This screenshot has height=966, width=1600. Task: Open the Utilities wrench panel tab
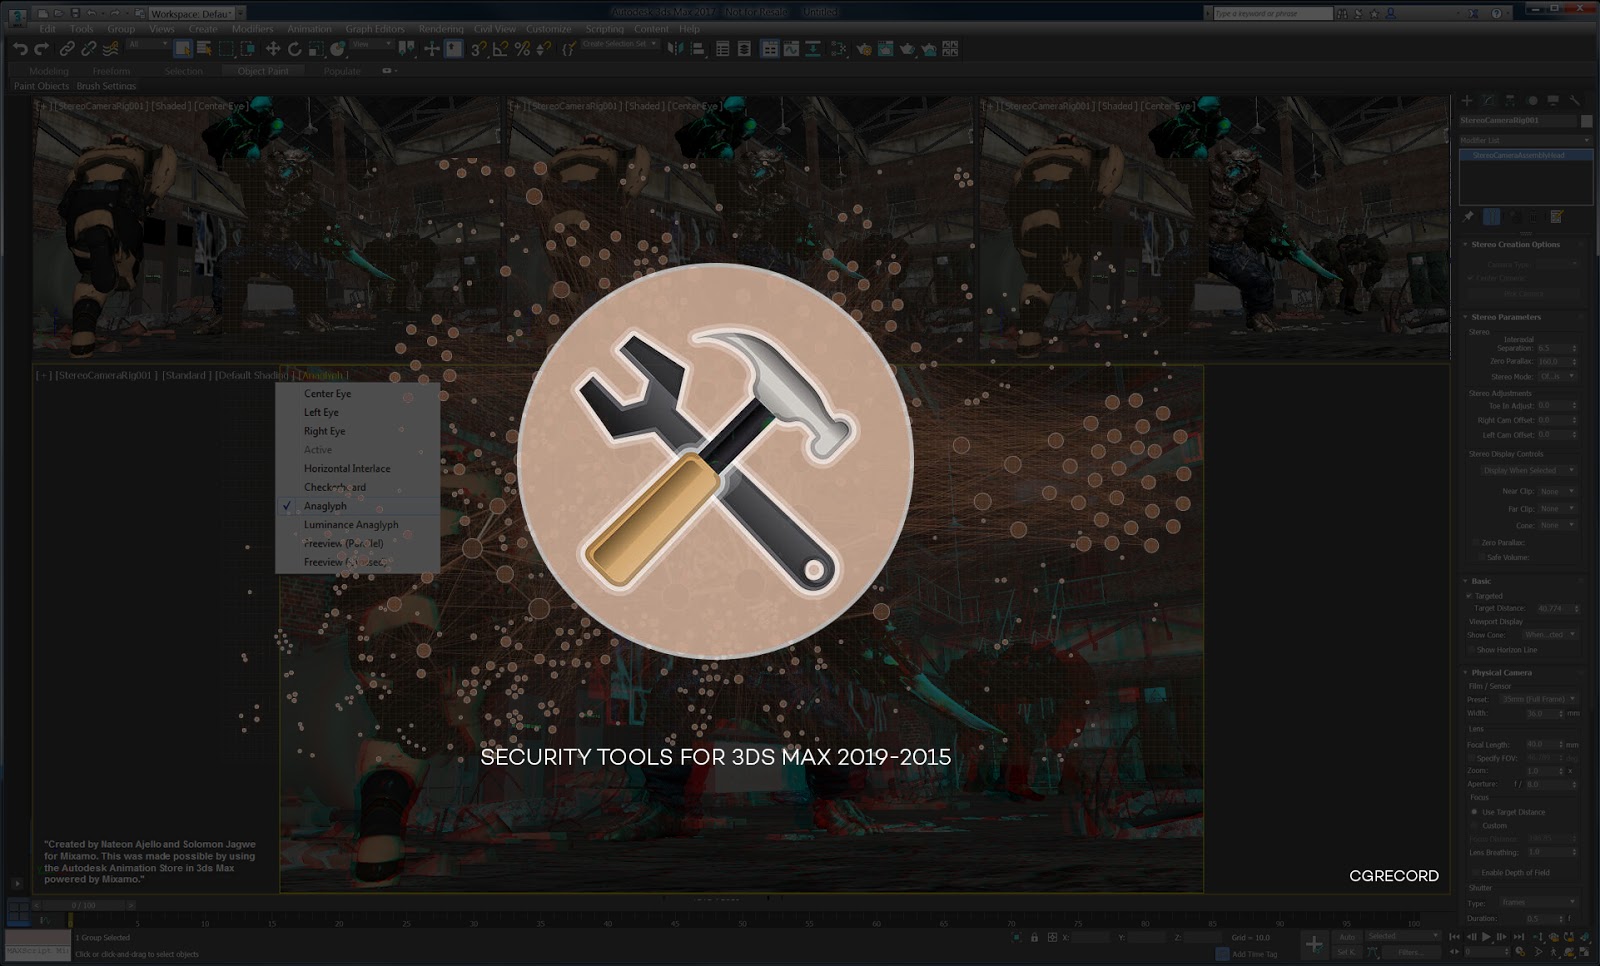coord(1575,100)
